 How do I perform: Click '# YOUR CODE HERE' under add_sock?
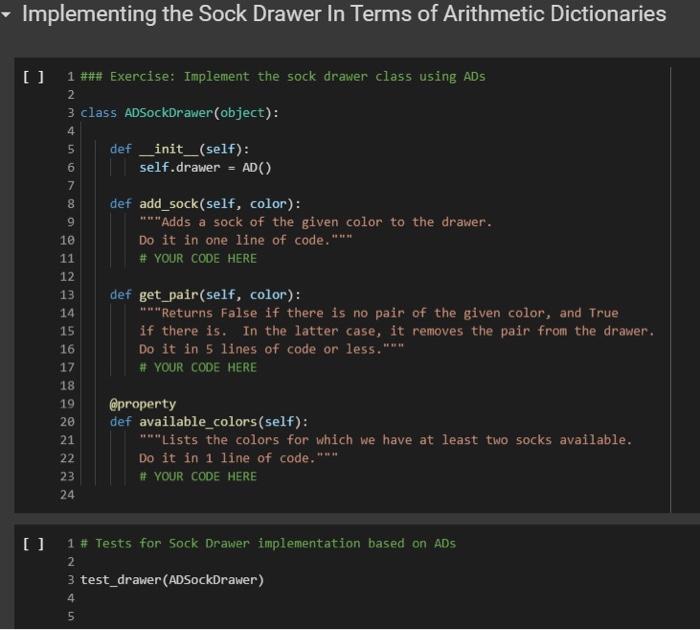(x=198, y=259)
